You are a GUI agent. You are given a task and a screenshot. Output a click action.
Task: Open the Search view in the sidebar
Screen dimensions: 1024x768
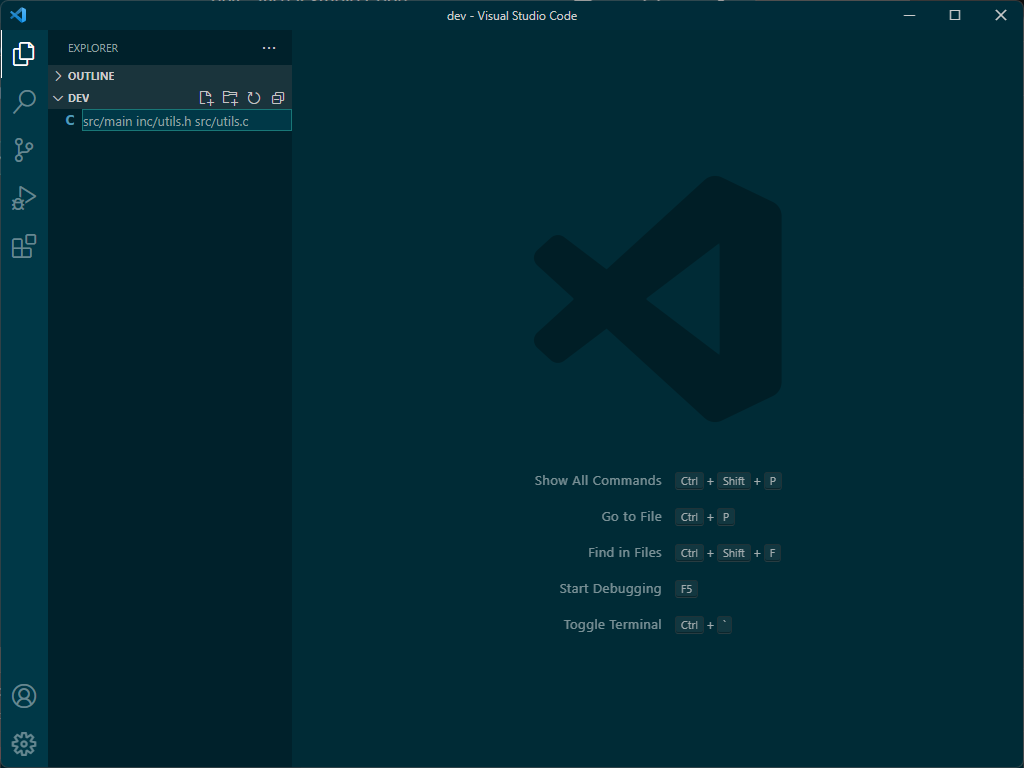coord(23,102)
